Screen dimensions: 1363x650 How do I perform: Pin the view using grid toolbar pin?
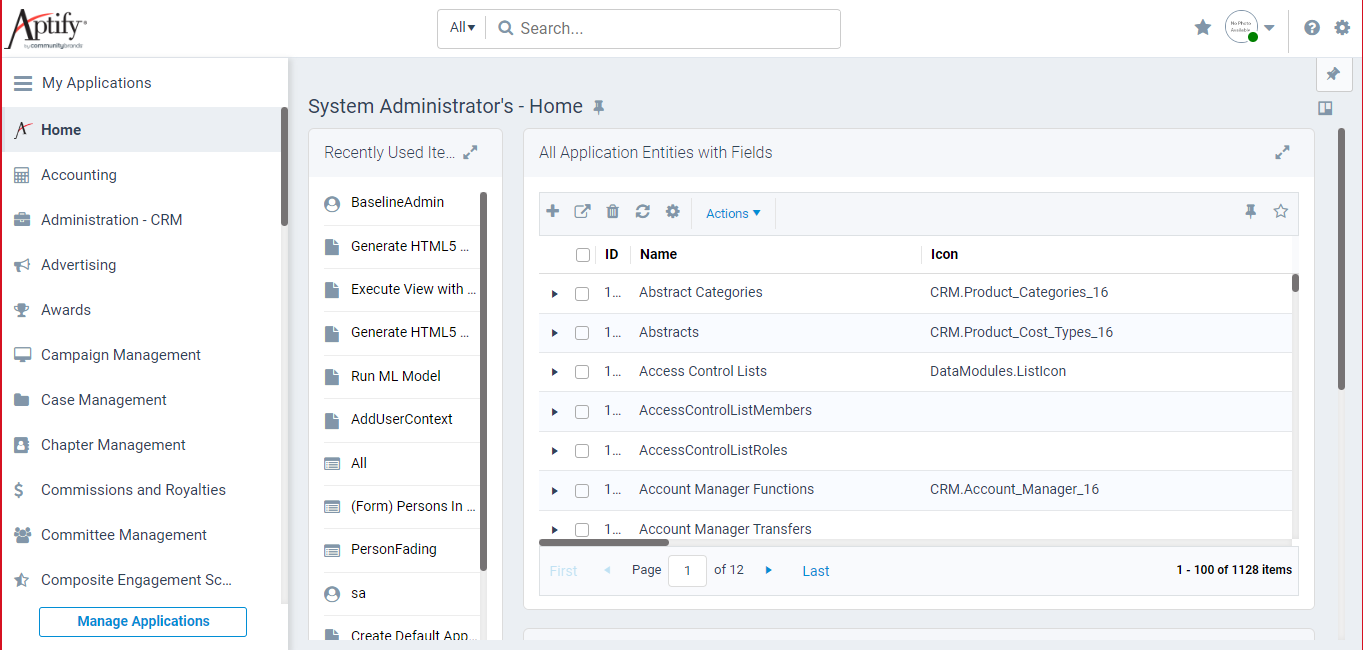1250,211
